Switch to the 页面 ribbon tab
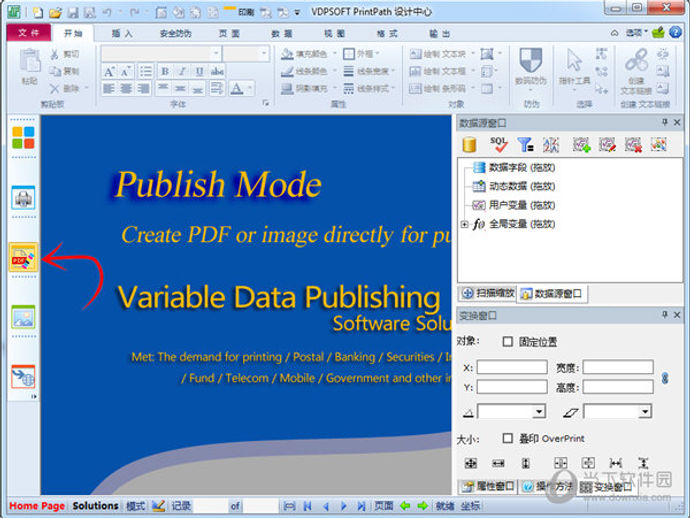This screenshot has height=518, width=690. click(229, 33)
